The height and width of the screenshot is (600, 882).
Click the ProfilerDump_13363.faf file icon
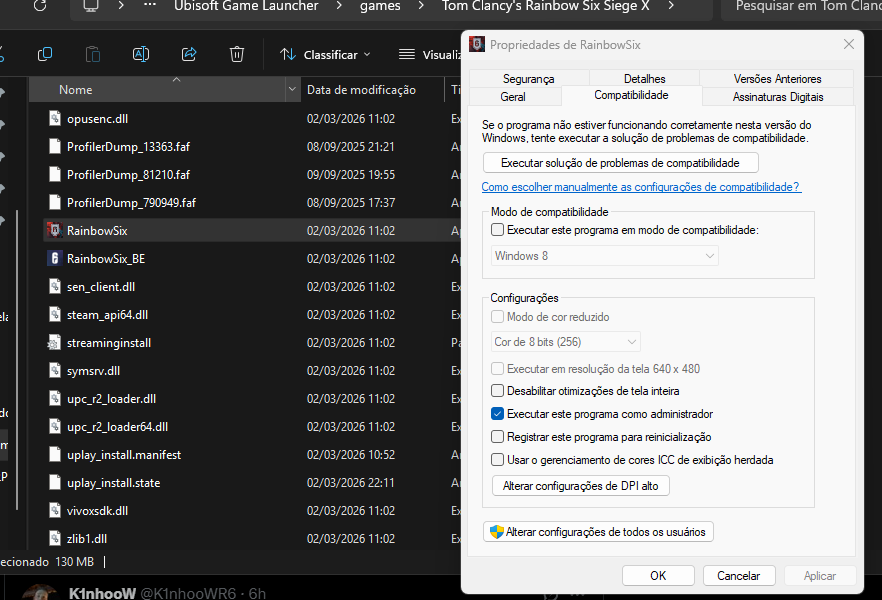pyautogui.click(x=55, y=147)
